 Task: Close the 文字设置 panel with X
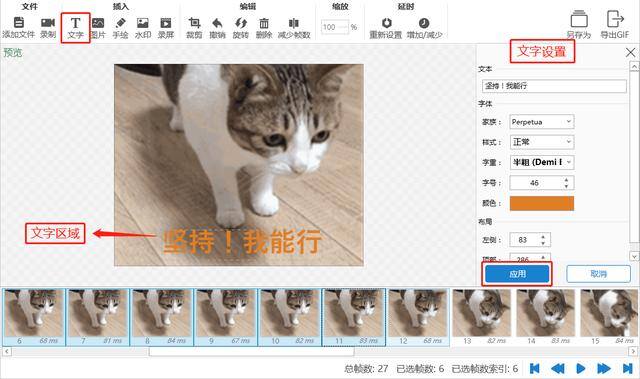coord(630,52)
